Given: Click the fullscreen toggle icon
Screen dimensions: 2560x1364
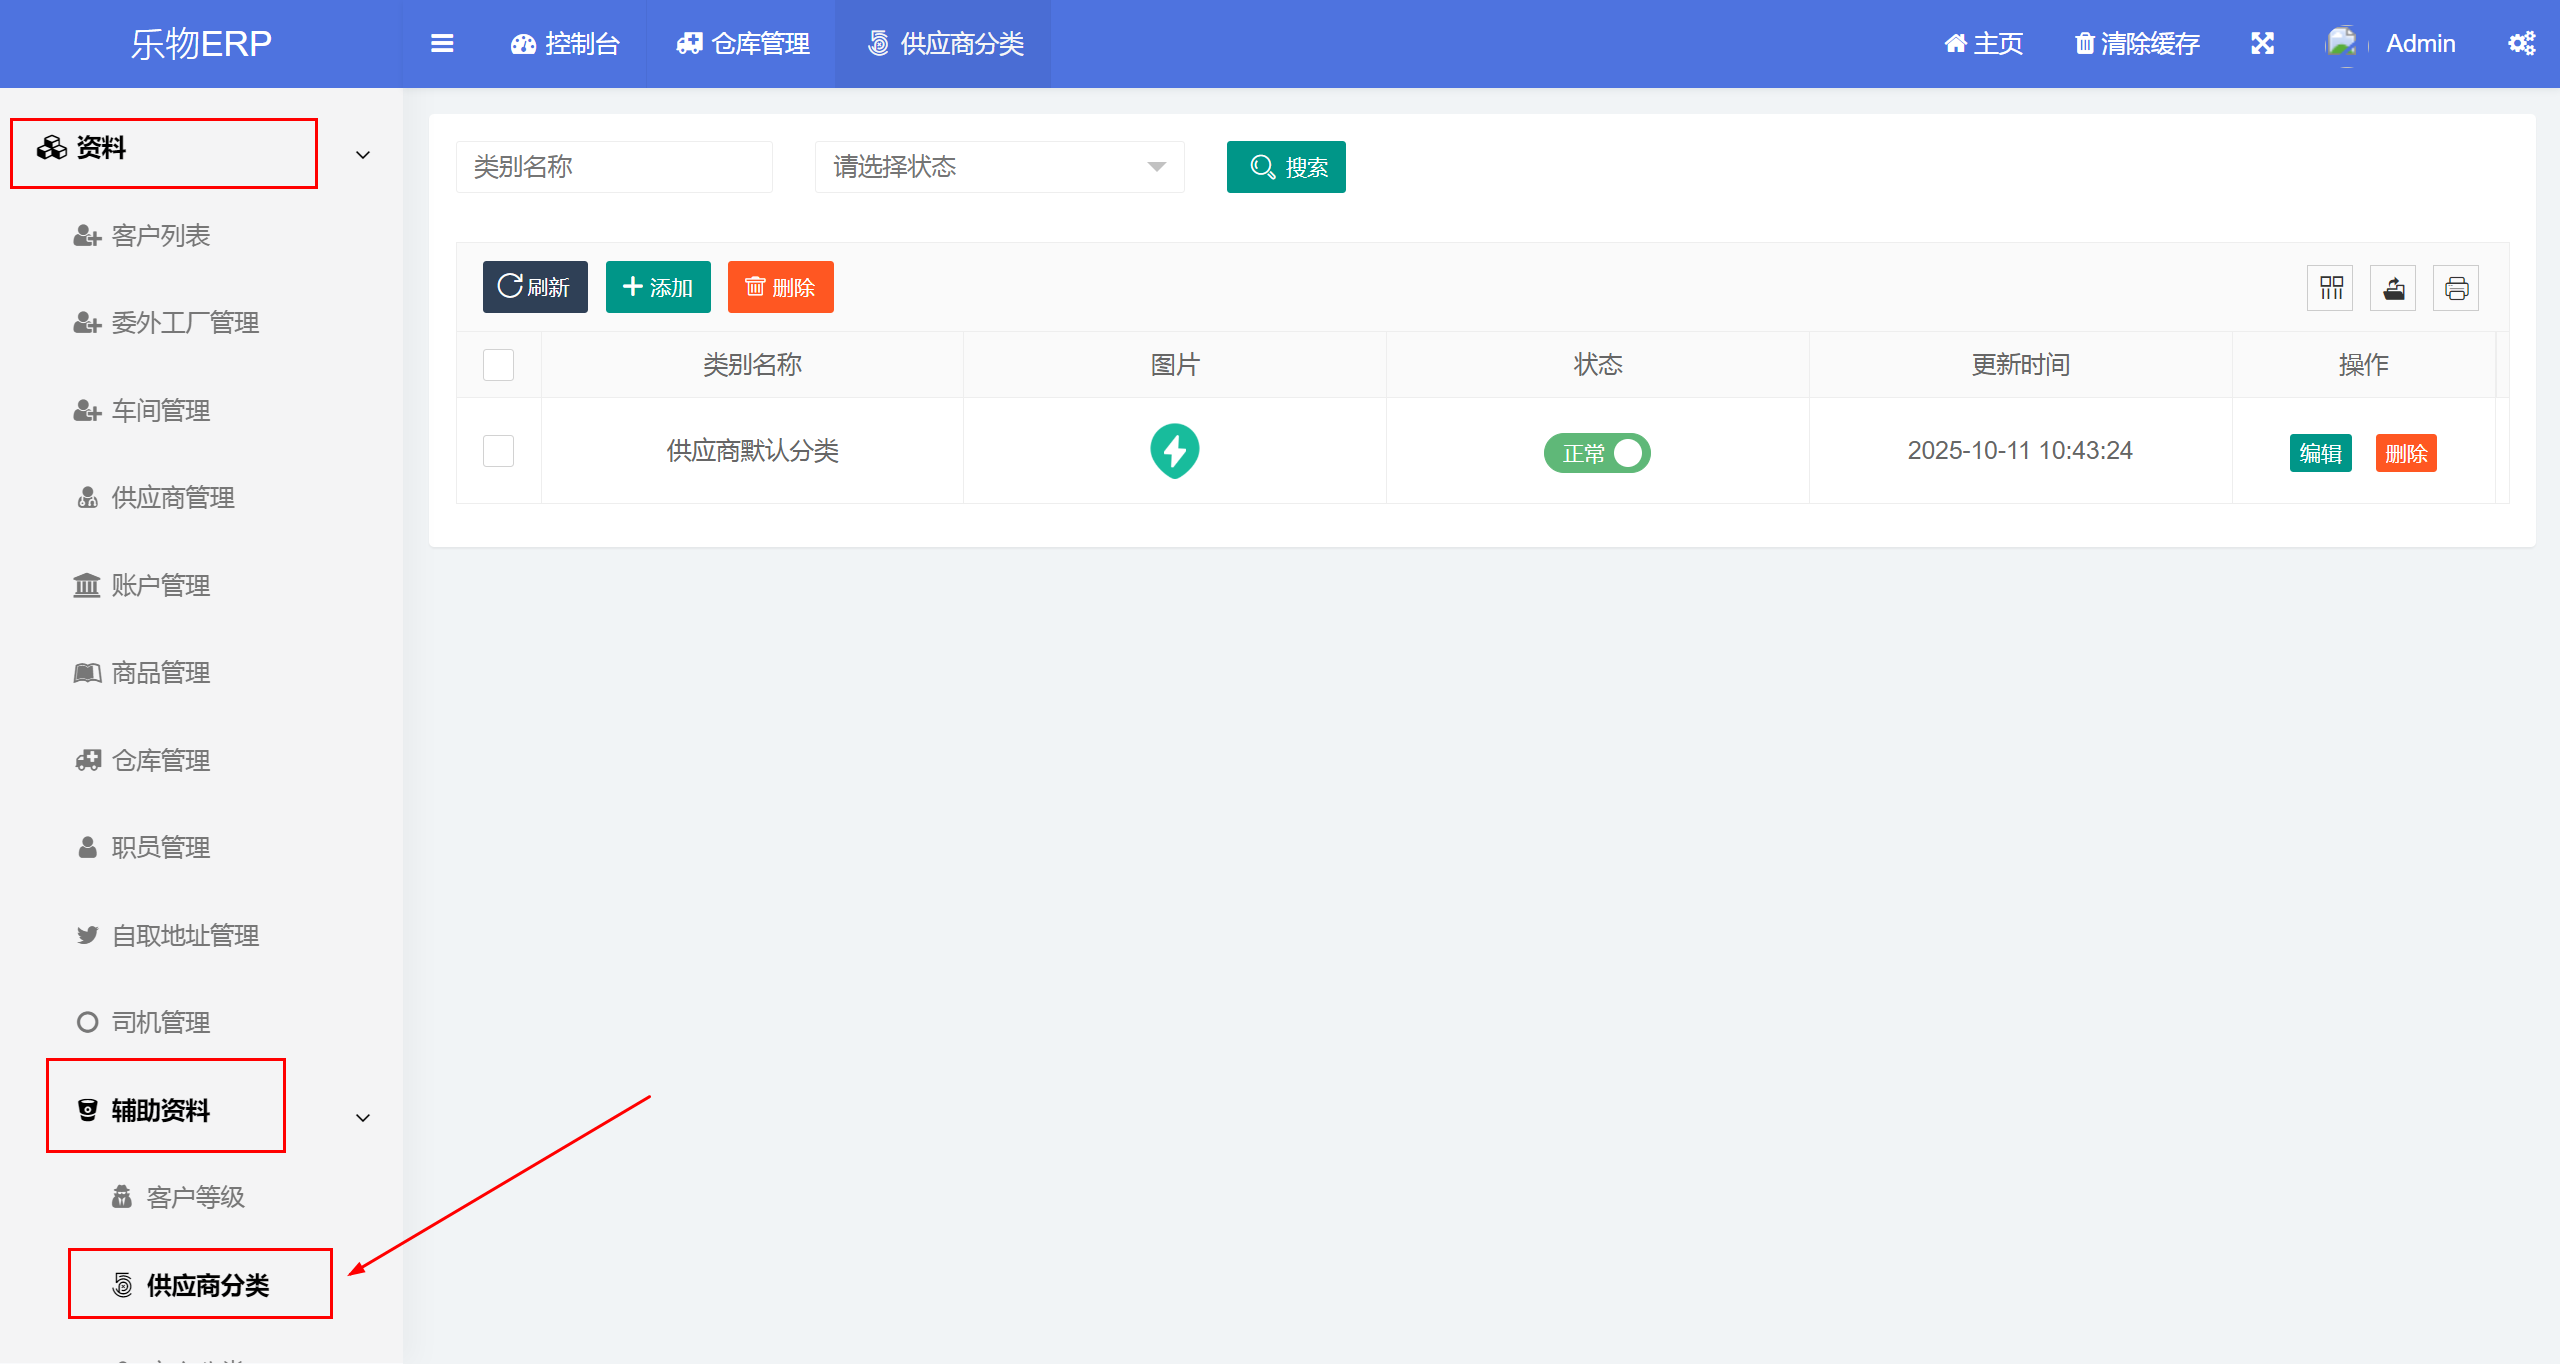Looking at the screenshot, I should coord(2262,44).
